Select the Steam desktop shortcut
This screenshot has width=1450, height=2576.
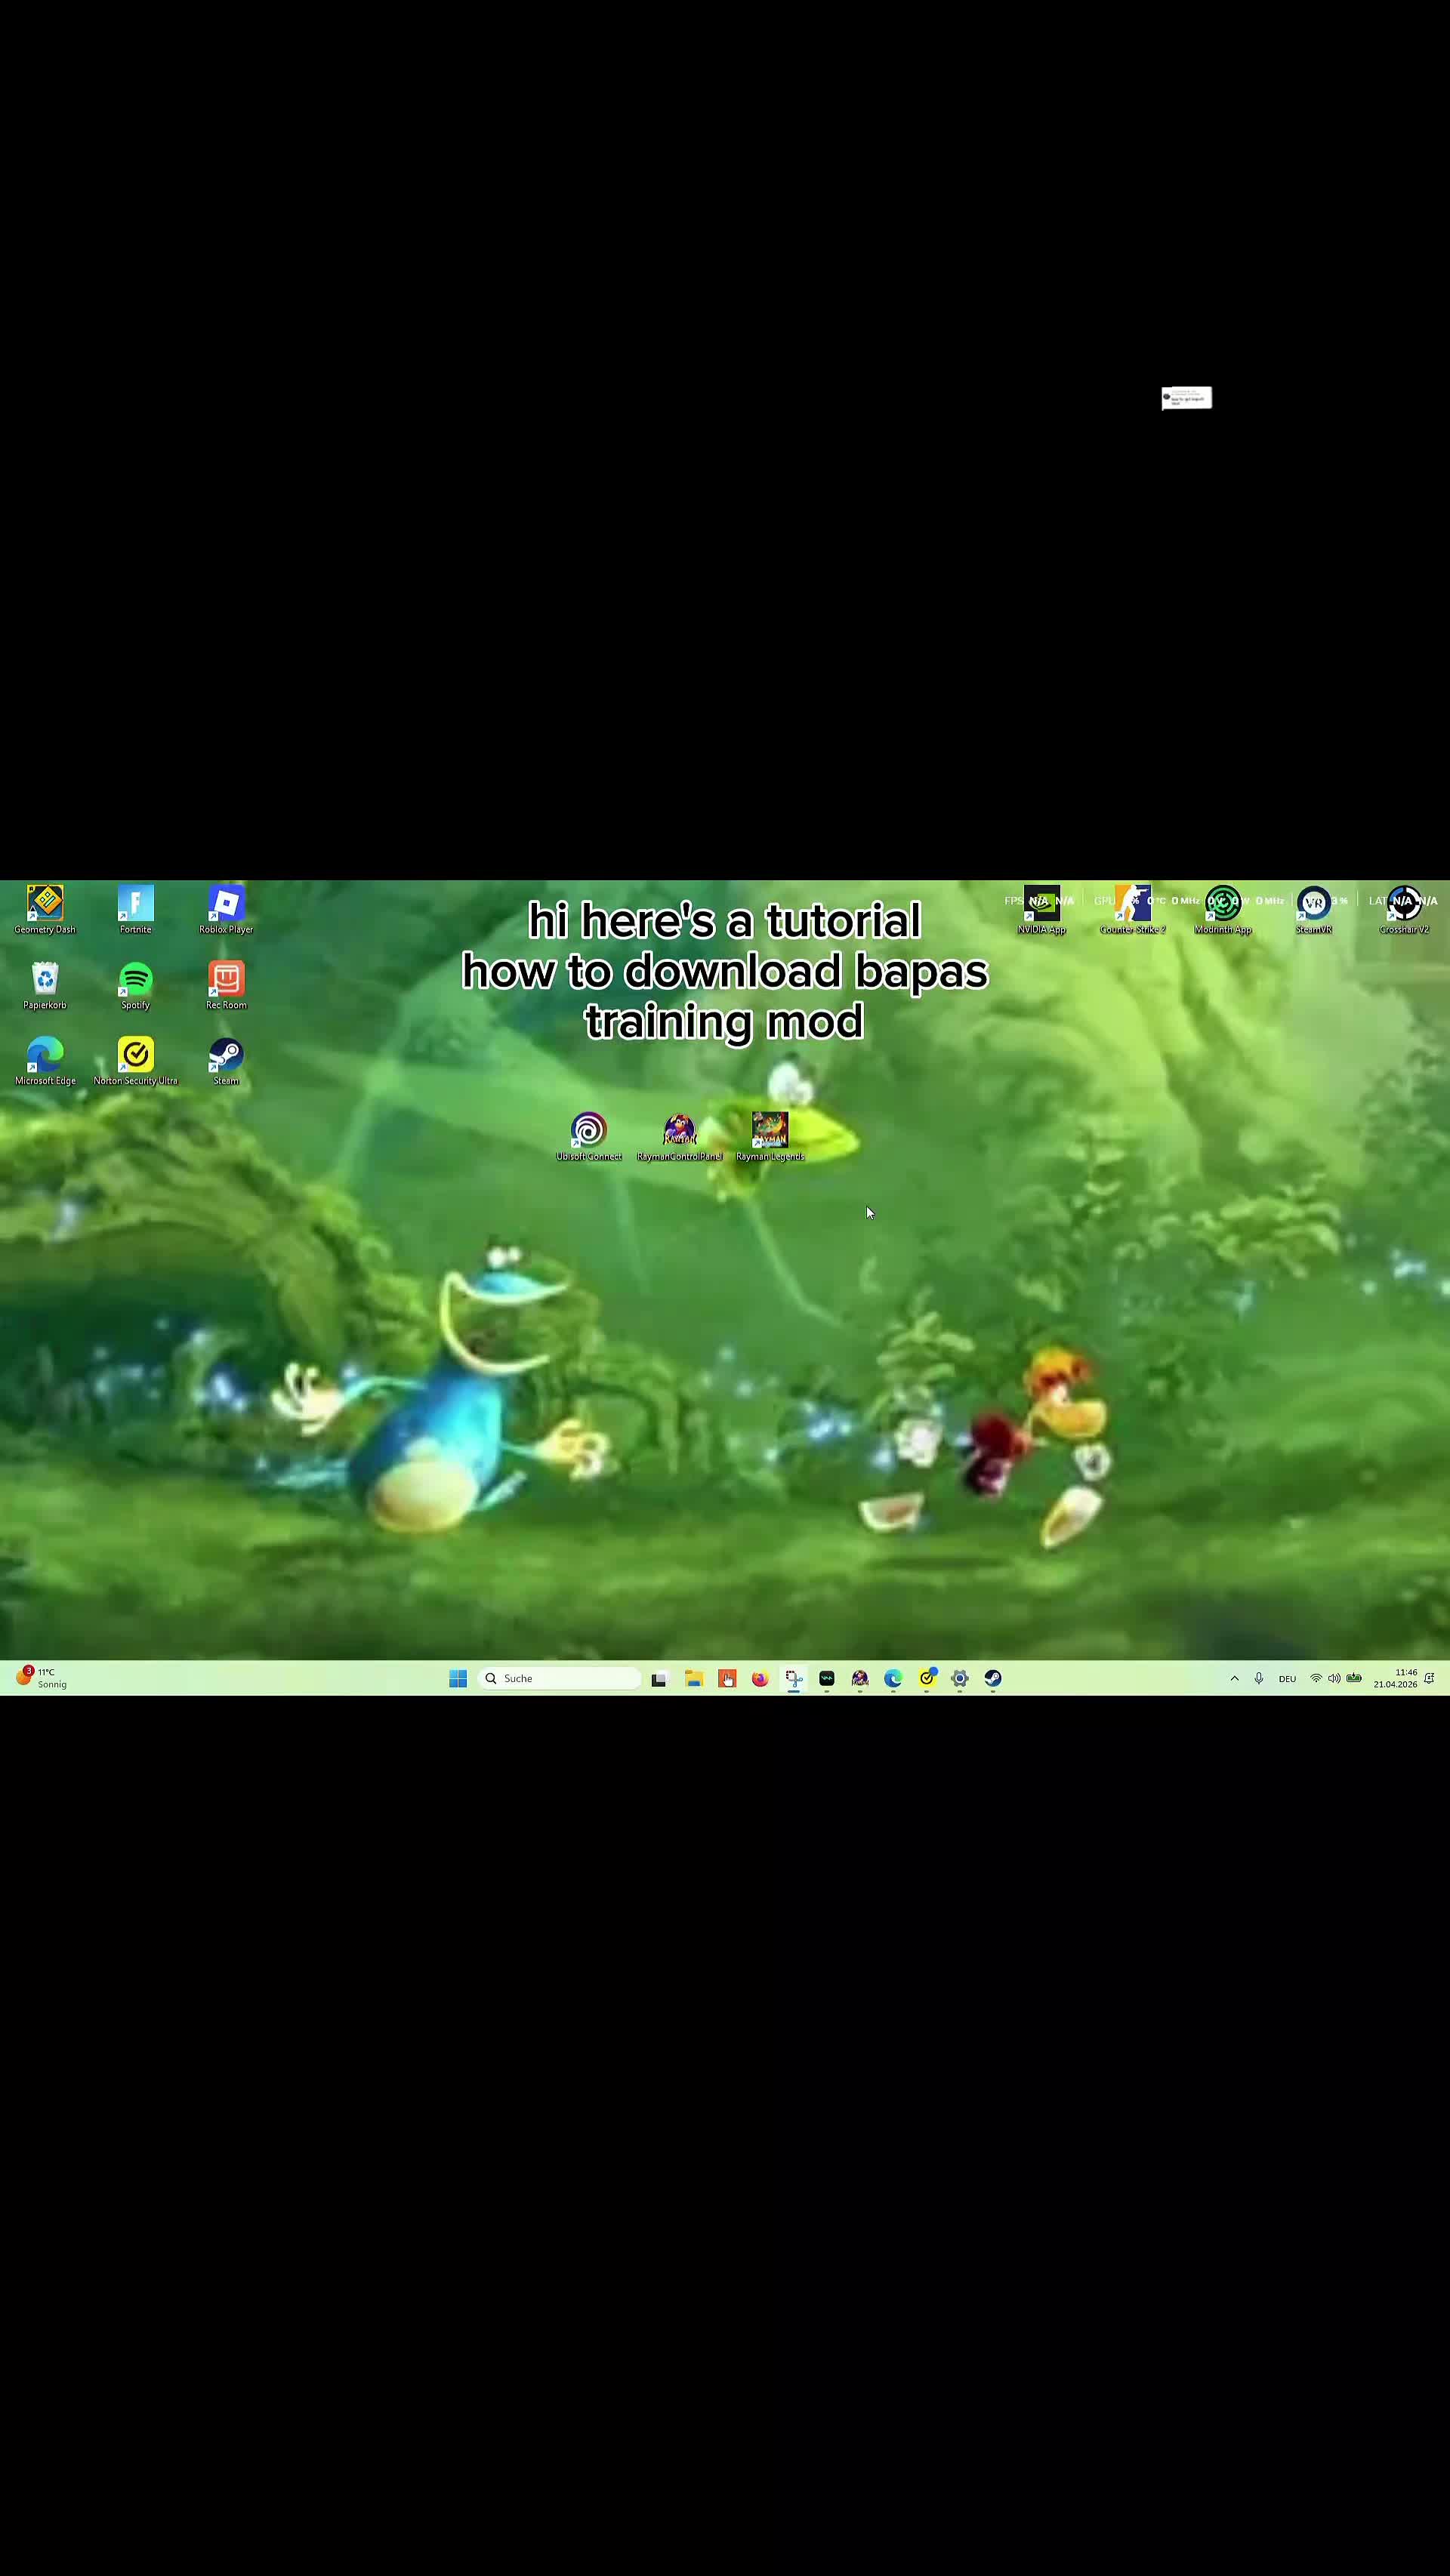coord(226,1061)
